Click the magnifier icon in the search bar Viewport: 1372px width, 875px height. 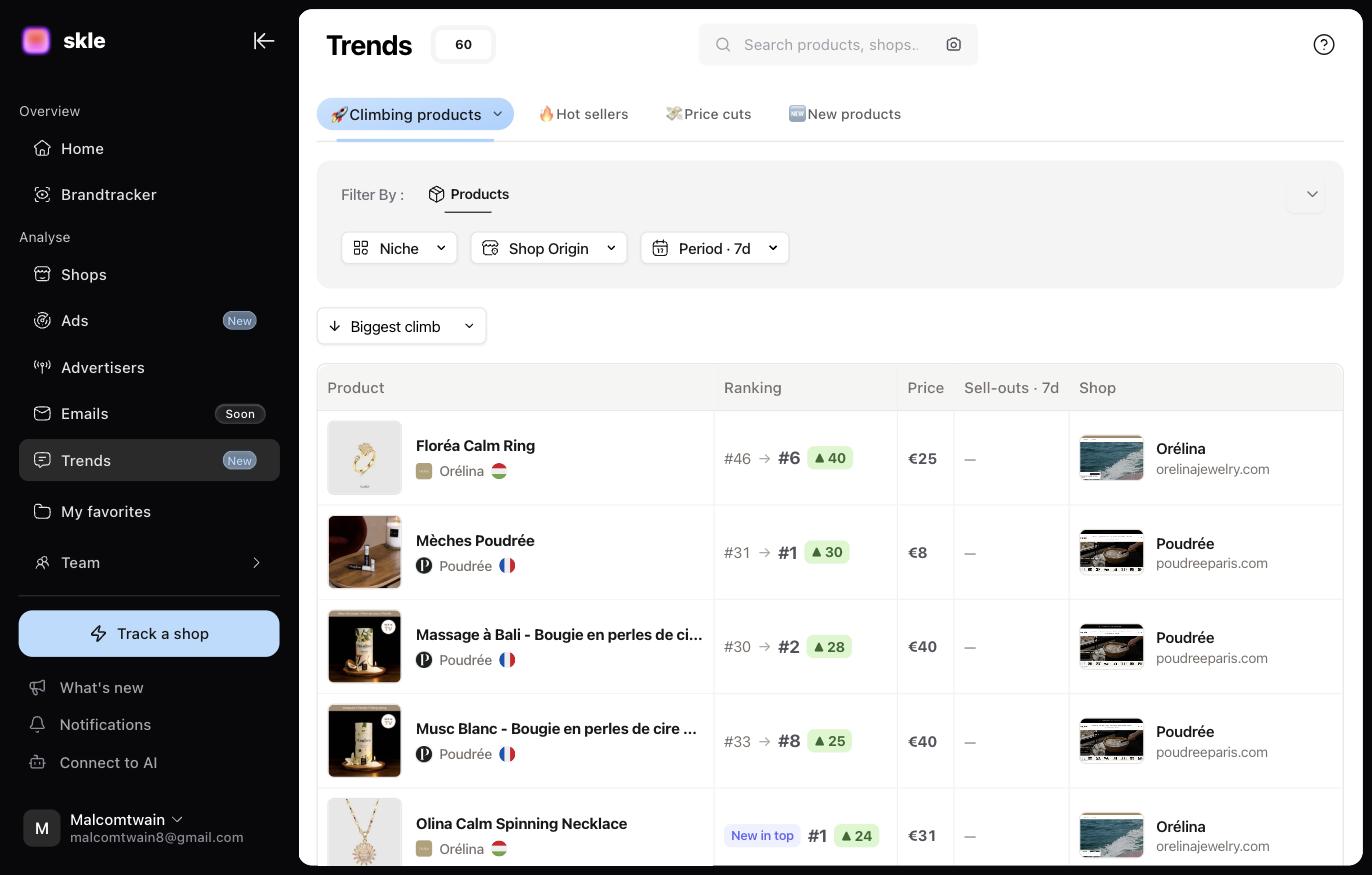[723, 45]
